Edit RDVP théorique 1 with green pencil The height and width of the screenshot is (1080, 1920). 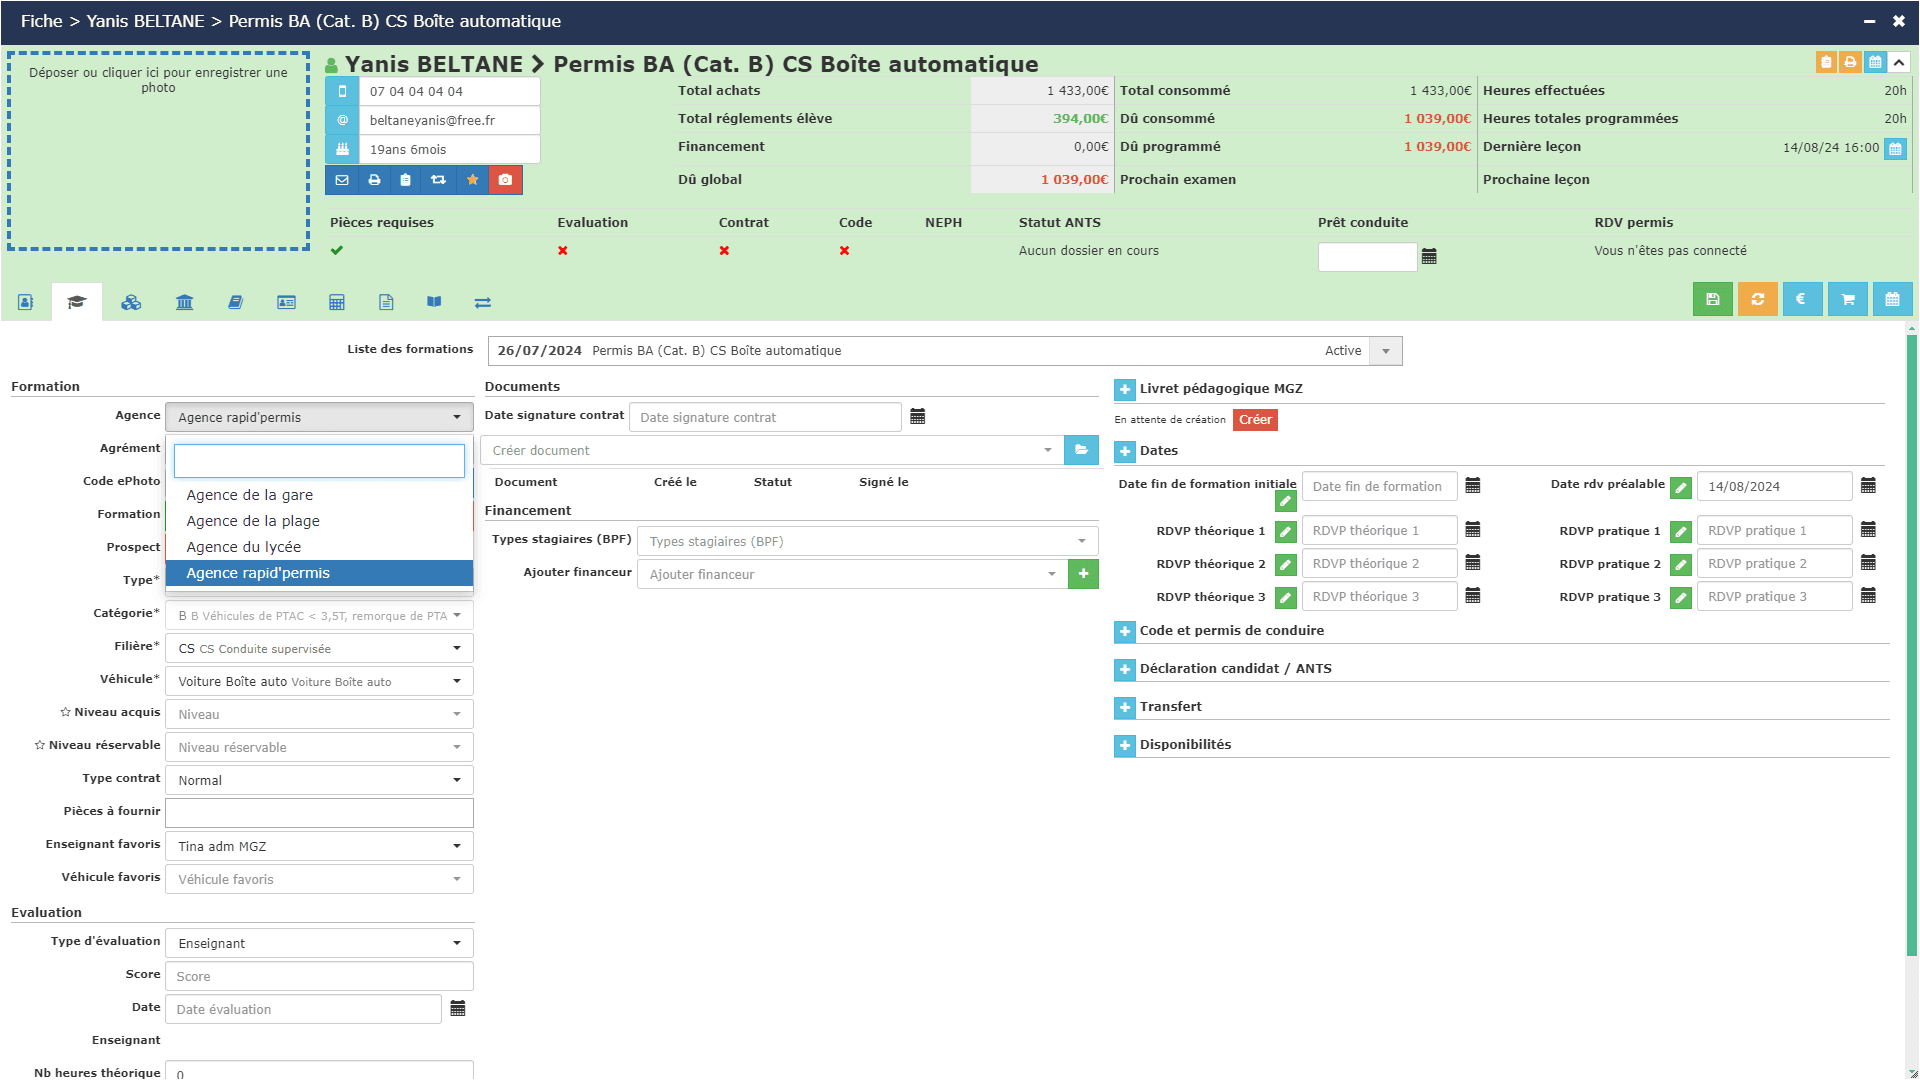[1286, 532]
